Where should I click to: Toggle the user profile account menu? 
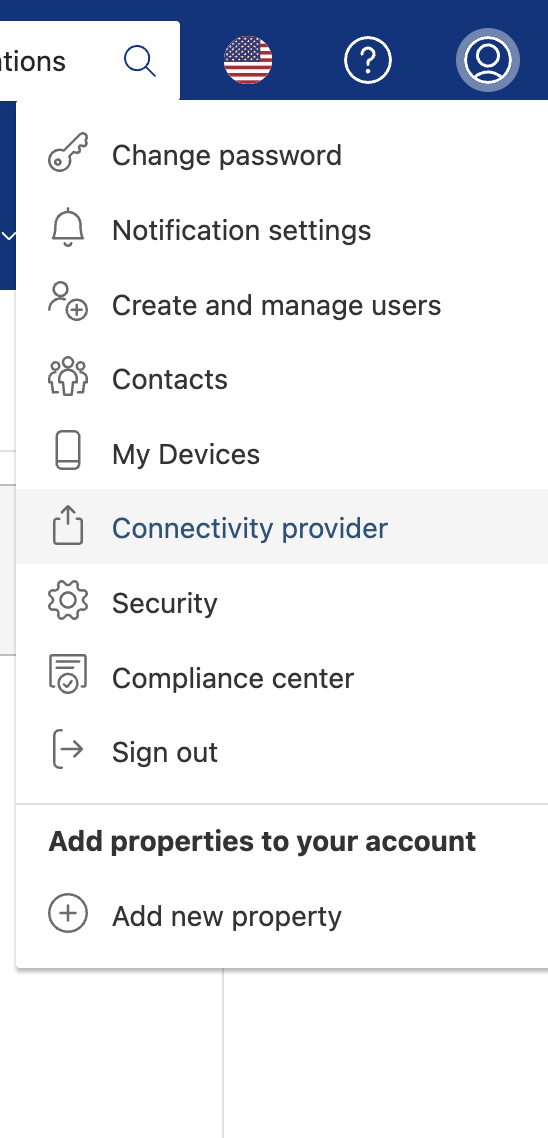click(488, 60)
